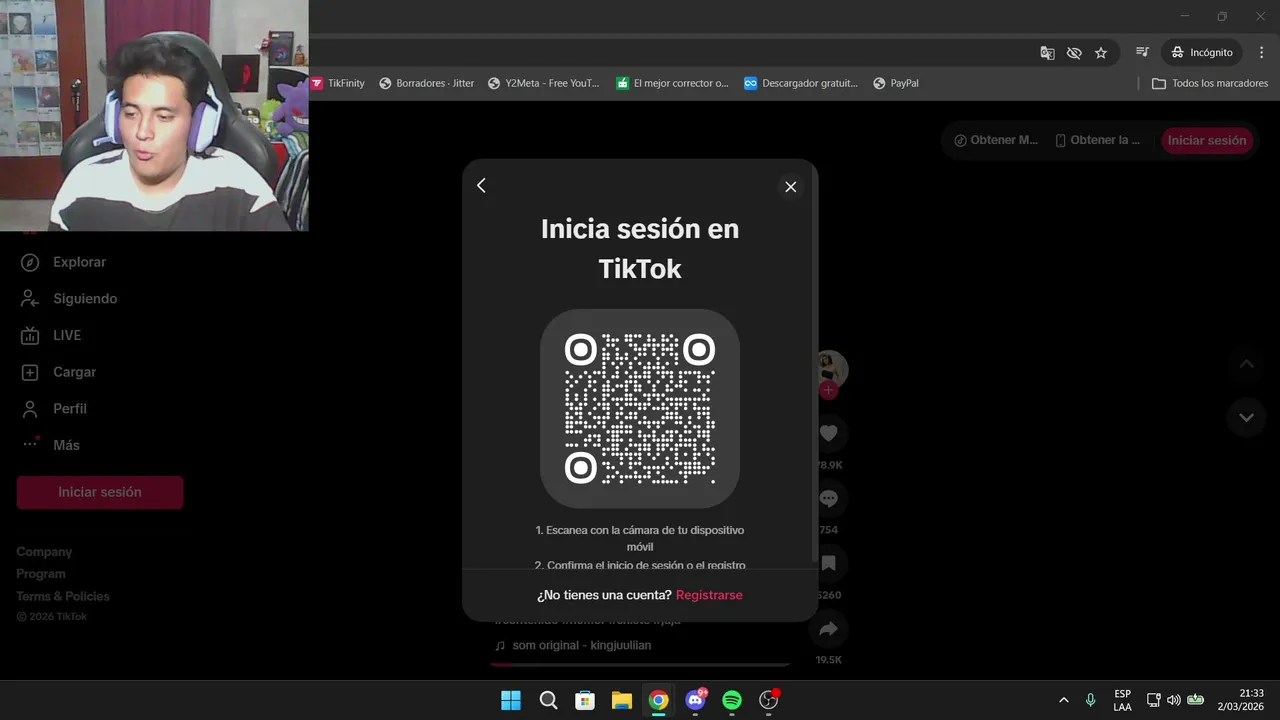Click the volume speaker tray icon
The image size is (1280, 720).
pyautogui.click(x=1174, y=700)
